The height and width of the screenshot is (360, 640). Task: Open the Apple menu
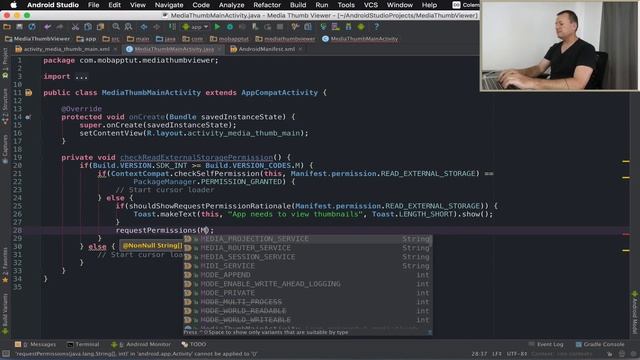[13, 5]
